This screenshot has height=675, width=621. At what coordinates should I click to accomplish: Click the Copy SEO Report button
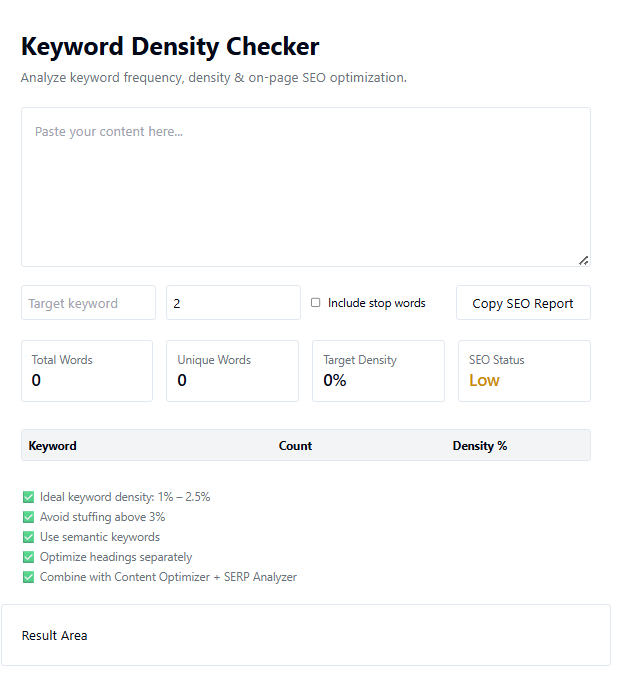pyautogui.click(x=523, y=303)
